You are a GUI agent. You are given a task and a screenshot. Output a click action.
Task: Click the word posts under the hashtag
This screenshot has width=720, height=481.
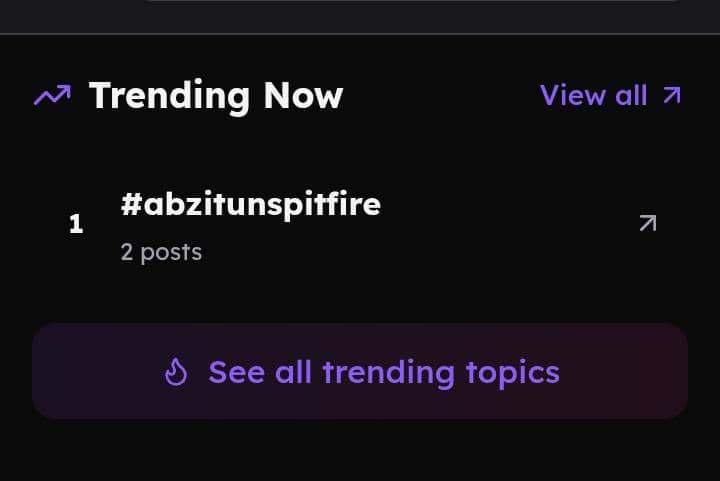tap(171, 252)
